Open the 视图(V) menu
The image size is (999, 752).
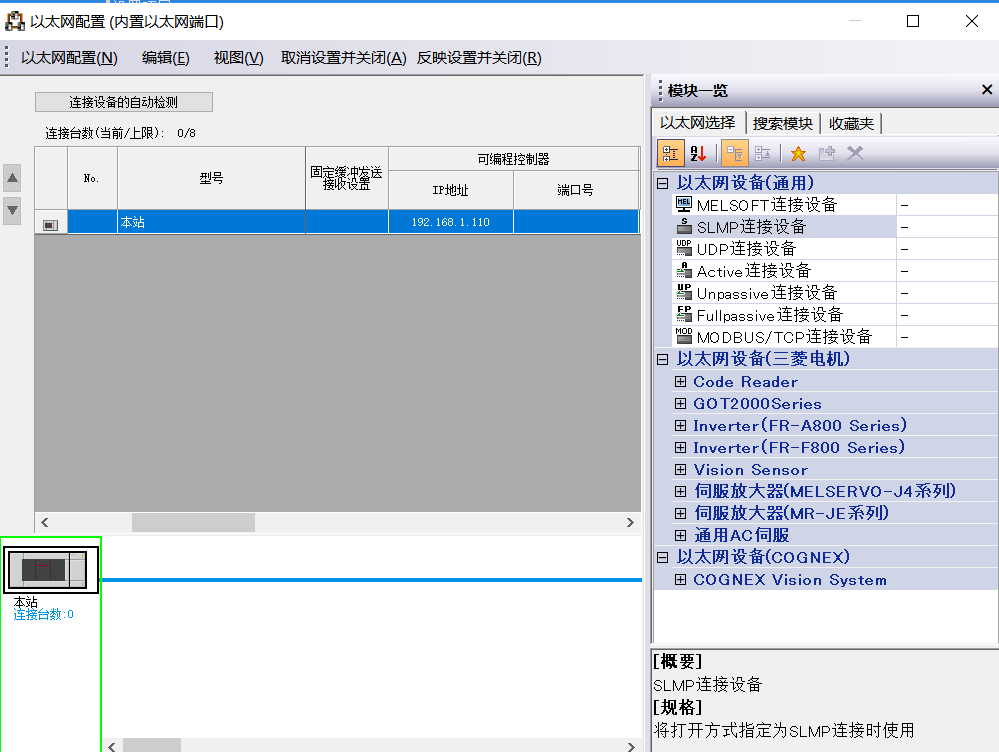(238, 58)
